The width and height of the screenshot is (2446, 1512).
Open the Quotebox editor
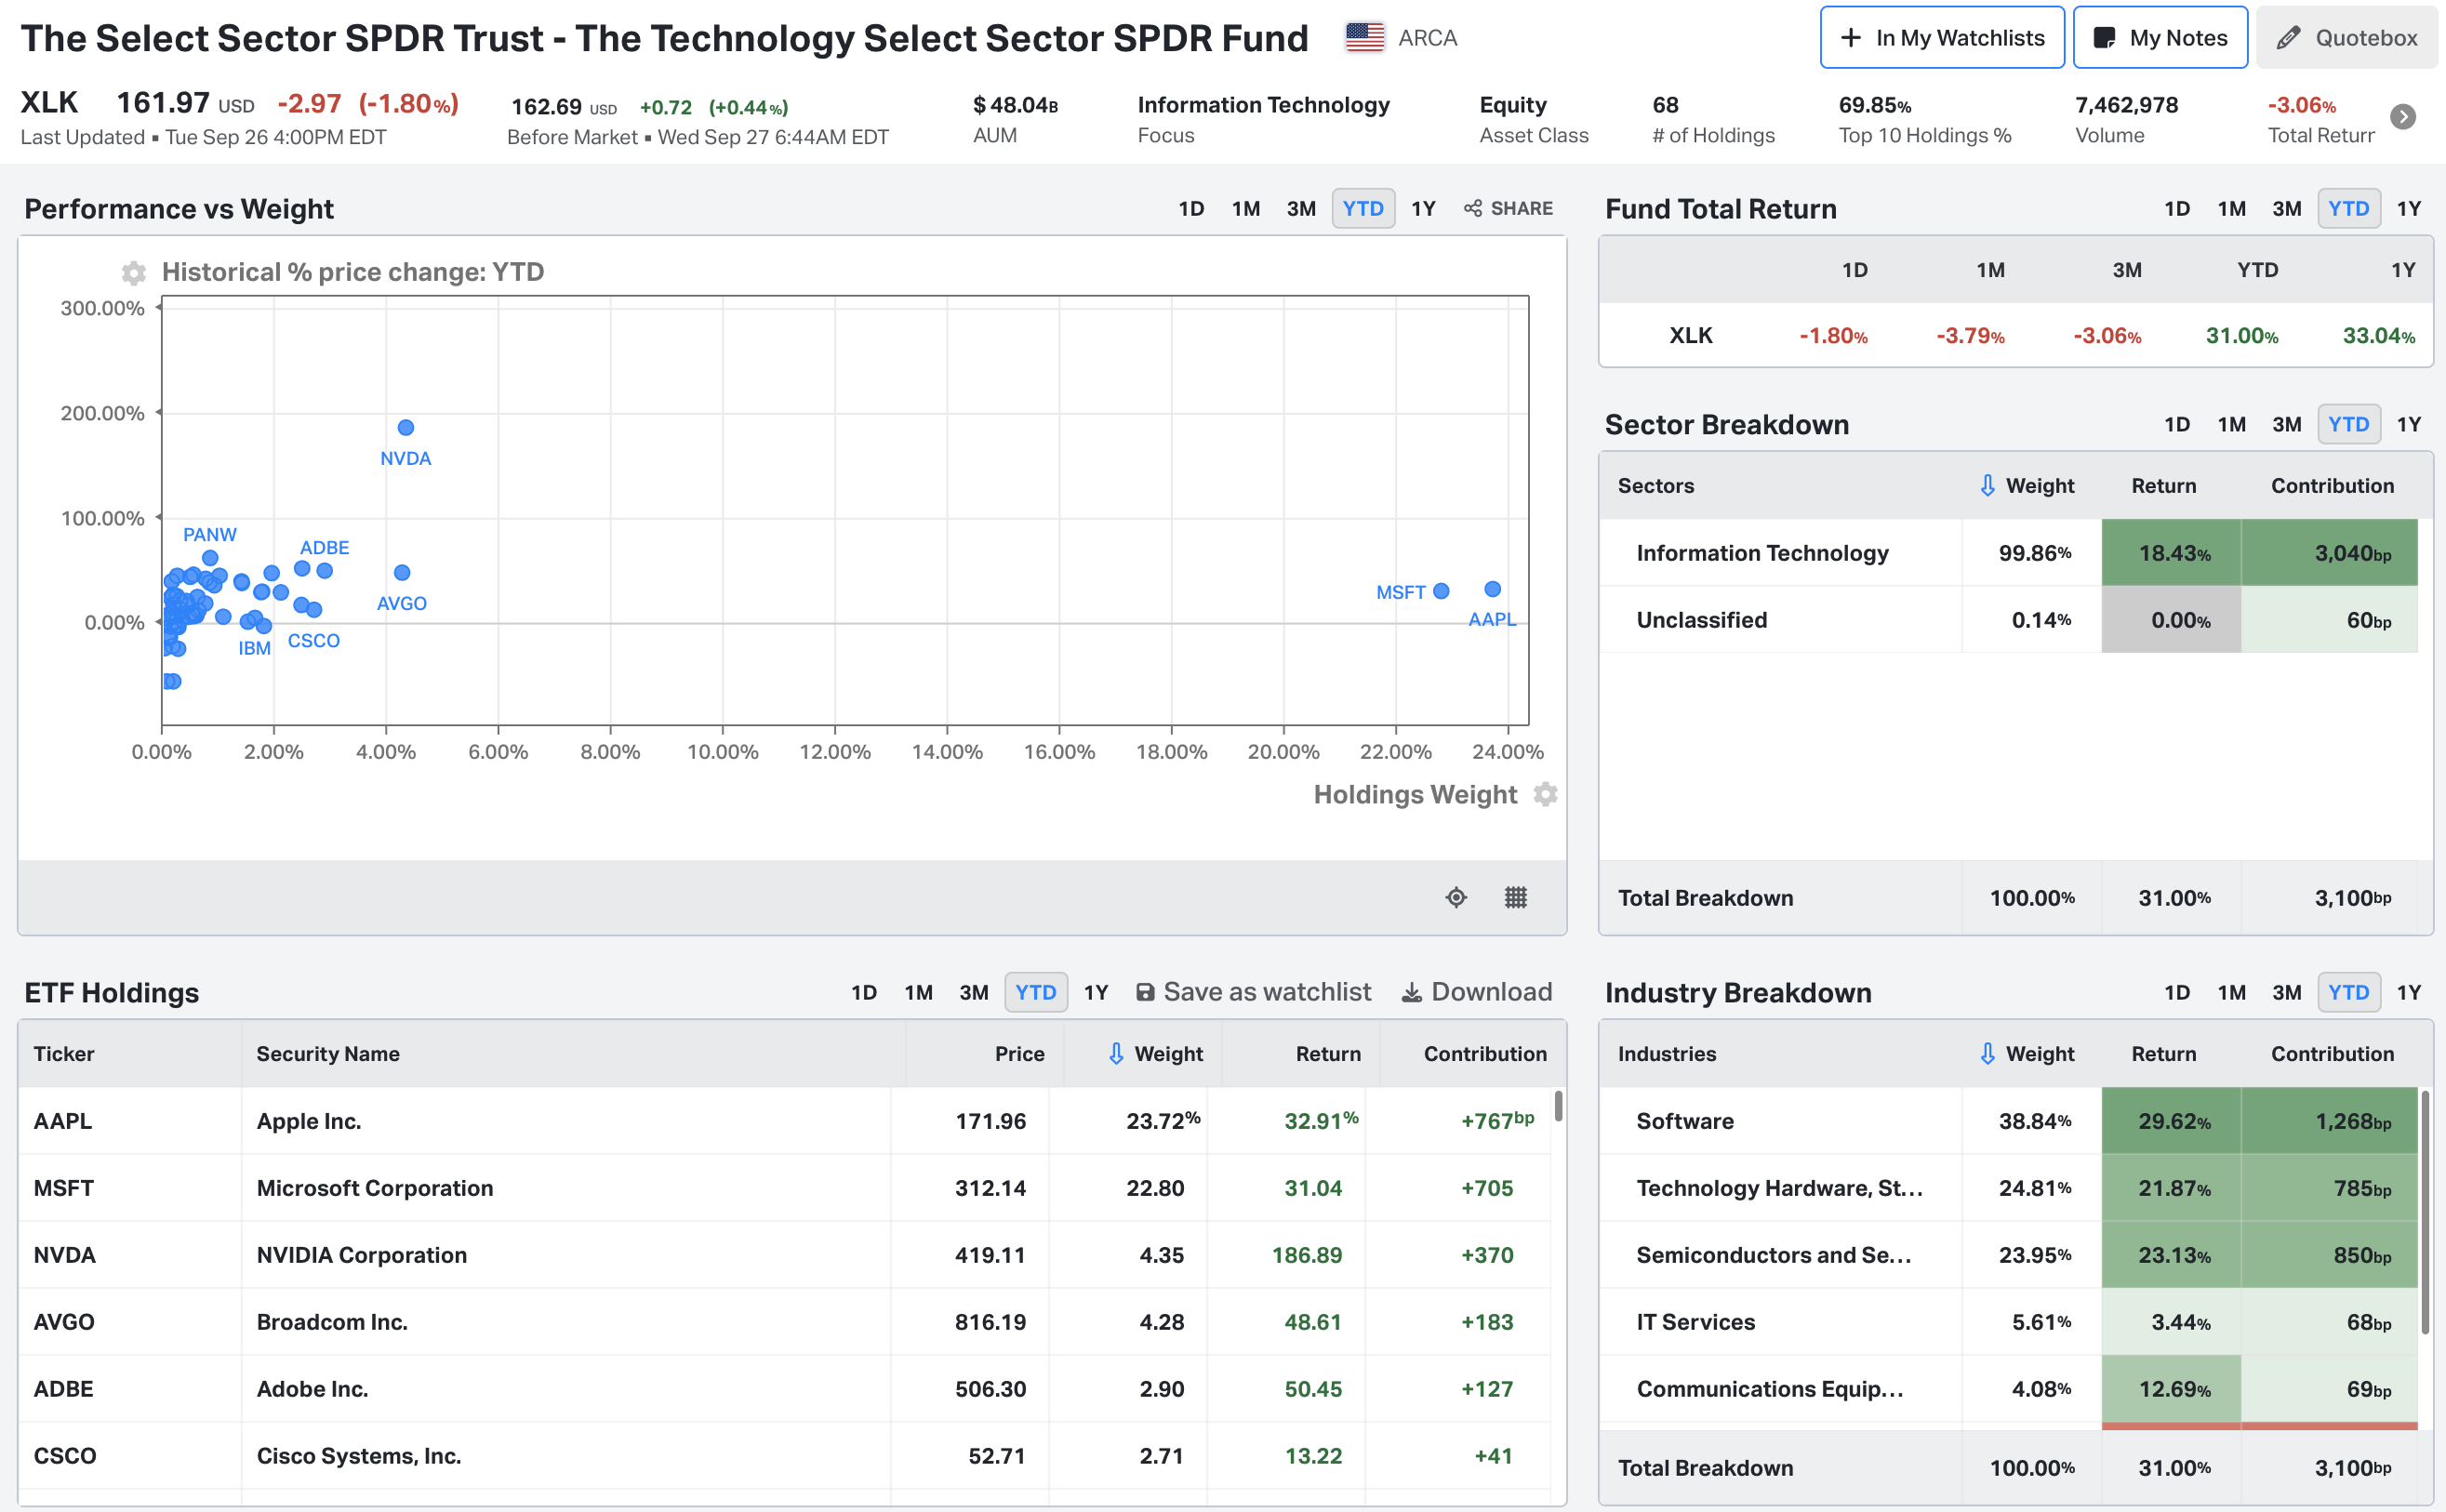coord(2346,38)
